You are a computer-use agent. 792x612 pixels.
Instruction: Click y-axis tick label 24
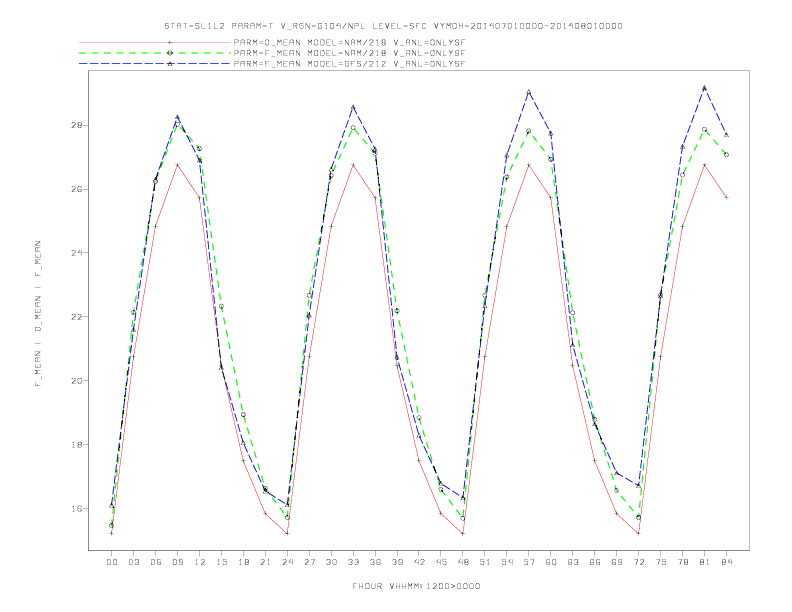76,252
